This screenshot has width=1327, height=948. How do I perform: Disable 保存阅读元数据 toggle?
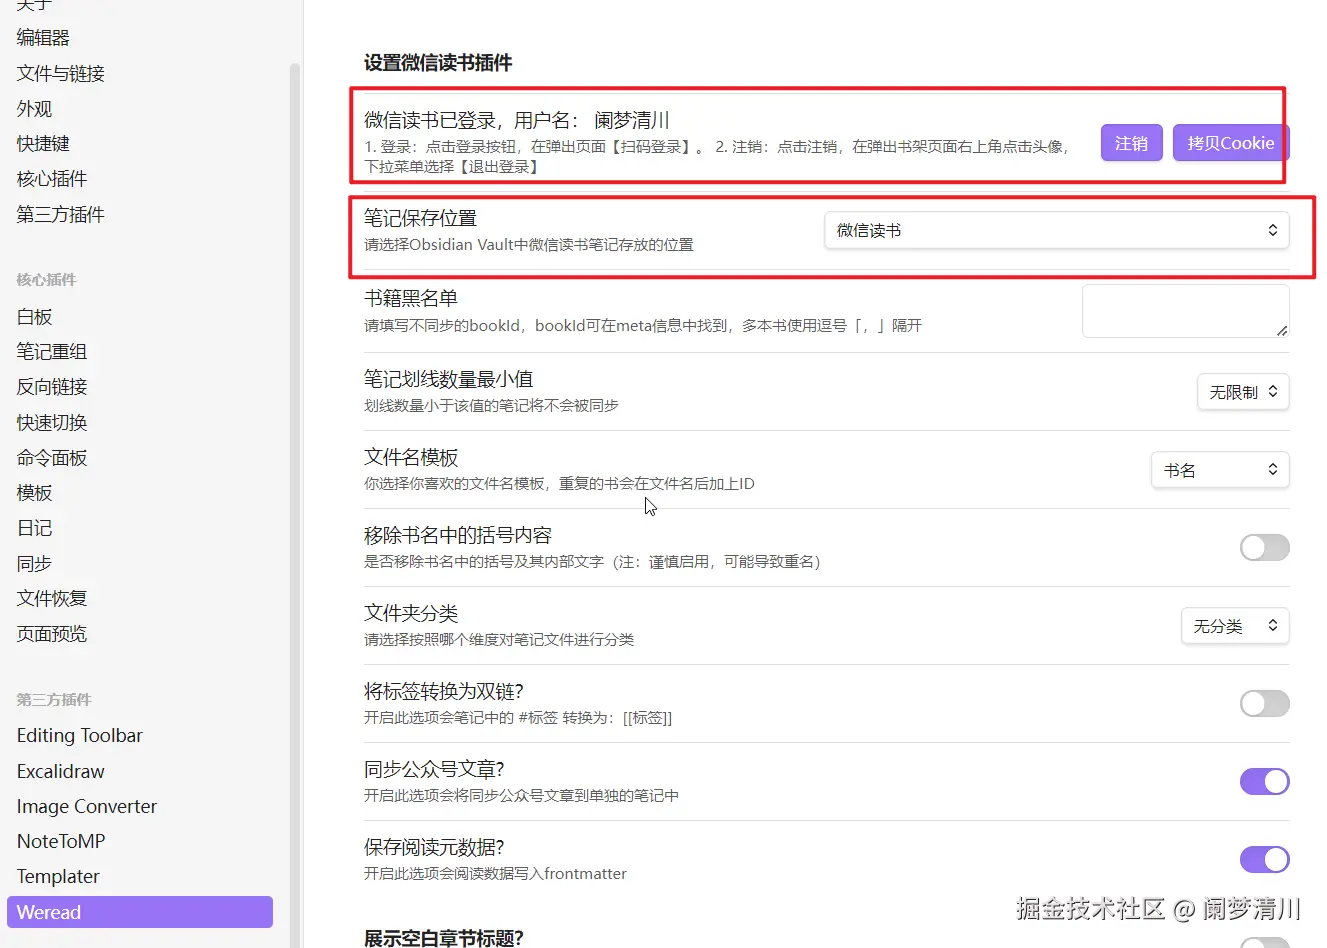(1265, 859)
